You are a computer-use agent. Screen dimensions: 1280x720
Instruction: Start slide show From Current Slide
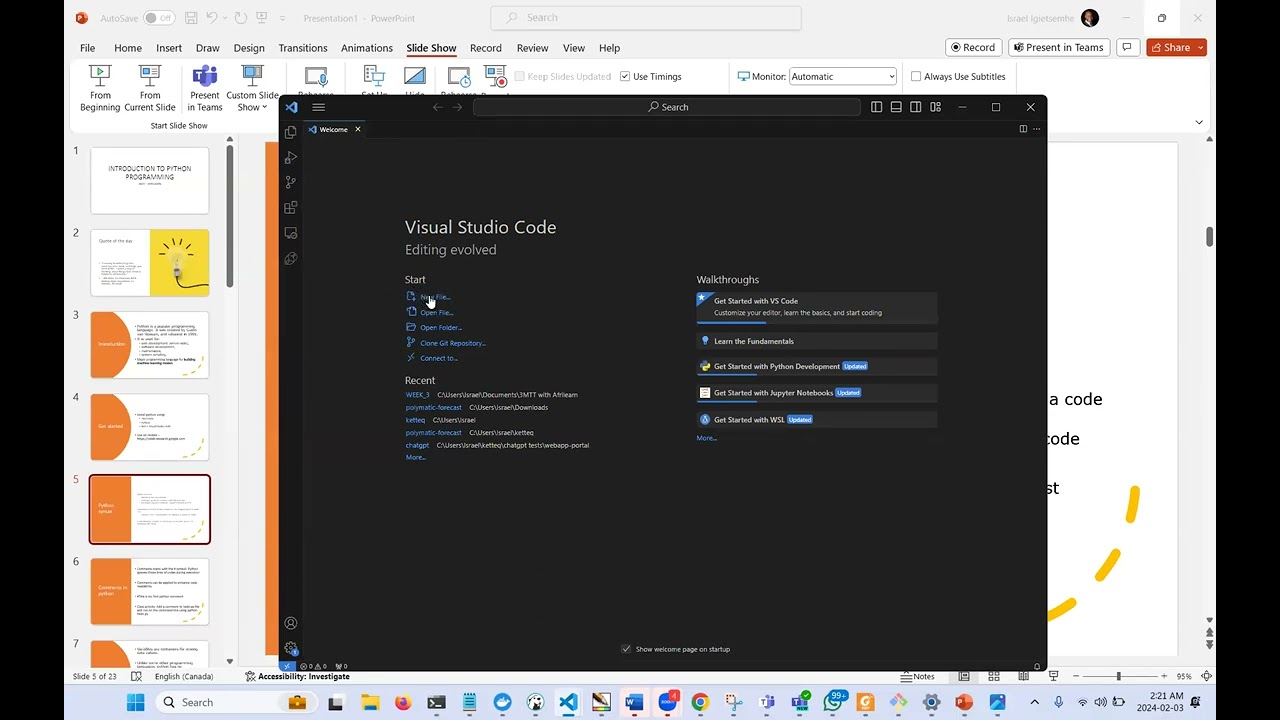point(150,88)
